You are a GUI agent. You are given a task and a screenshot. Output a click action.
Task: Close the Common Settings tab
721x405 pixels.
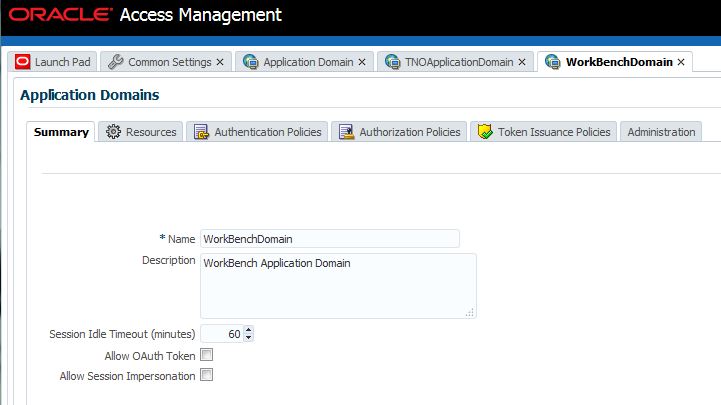coord(220,62)
